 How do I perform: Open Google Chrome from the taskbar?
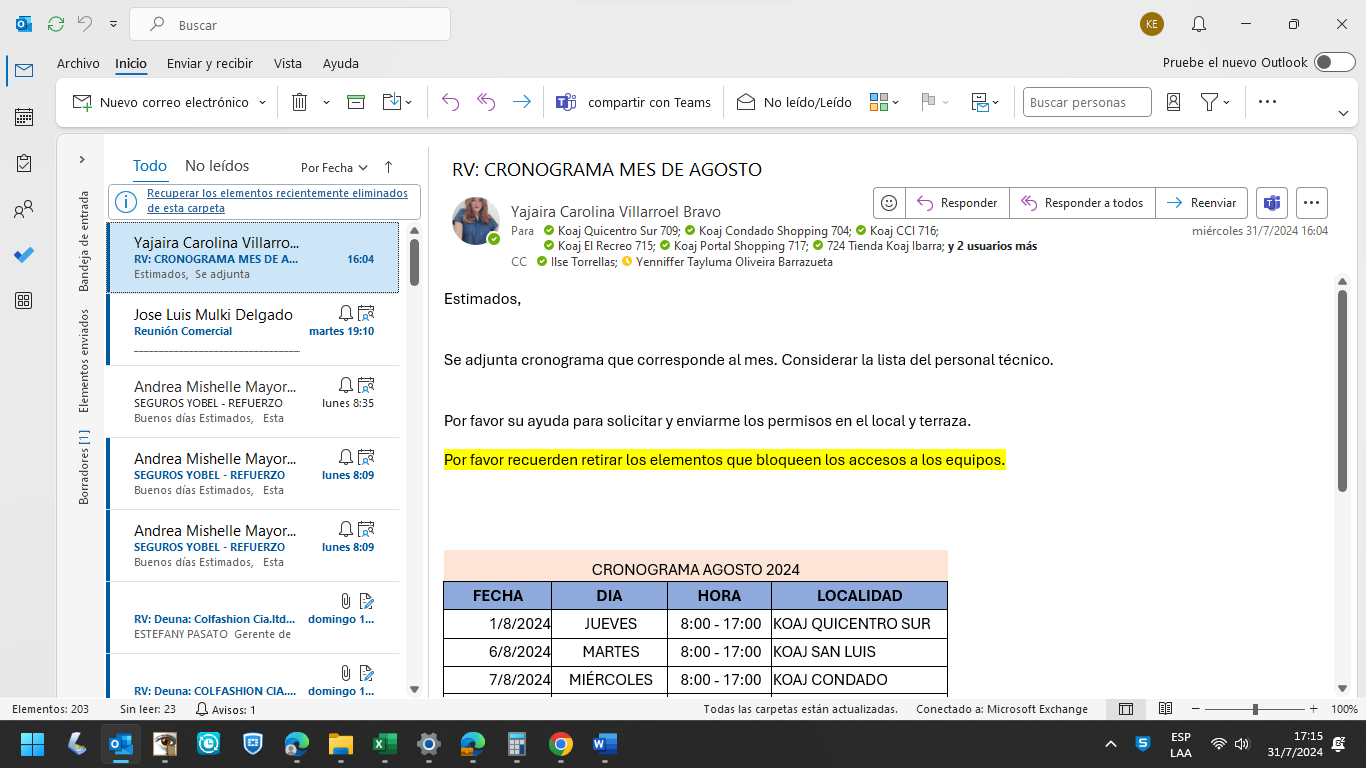[x=561, y=744]
